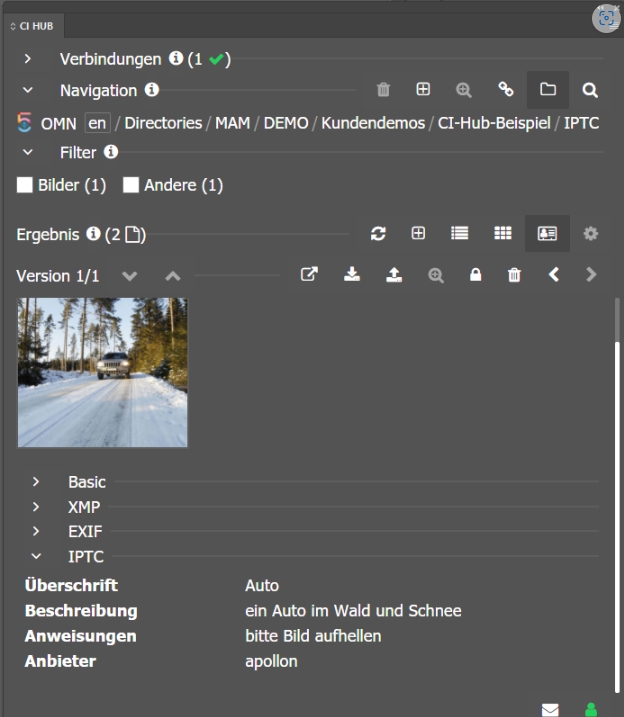
Task: Expand the Basic metadata section
Action: click(36, 482)
